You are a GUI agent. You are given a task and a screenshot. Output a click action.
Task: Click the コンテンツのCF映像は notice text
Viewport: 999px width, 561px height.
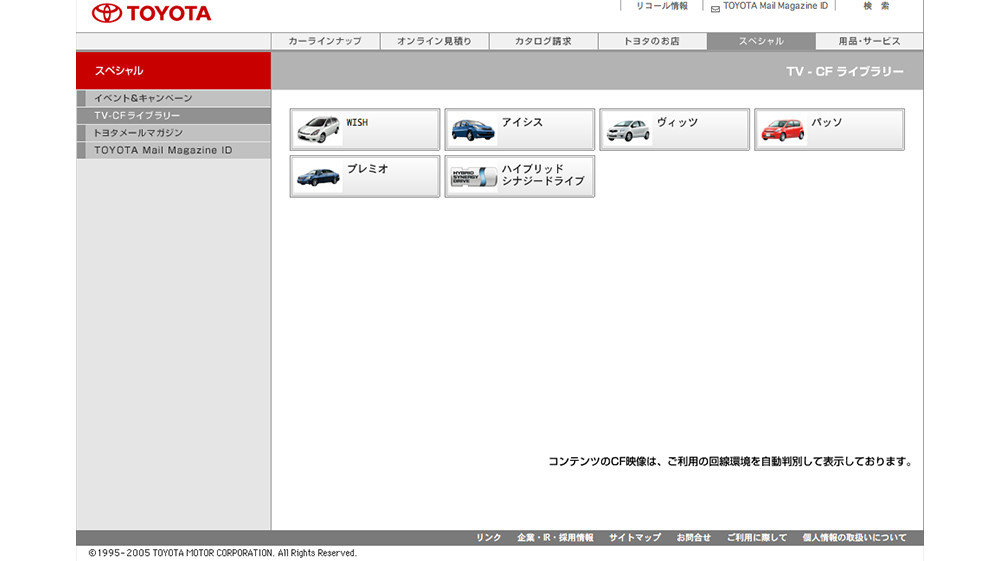coord(731,462)
